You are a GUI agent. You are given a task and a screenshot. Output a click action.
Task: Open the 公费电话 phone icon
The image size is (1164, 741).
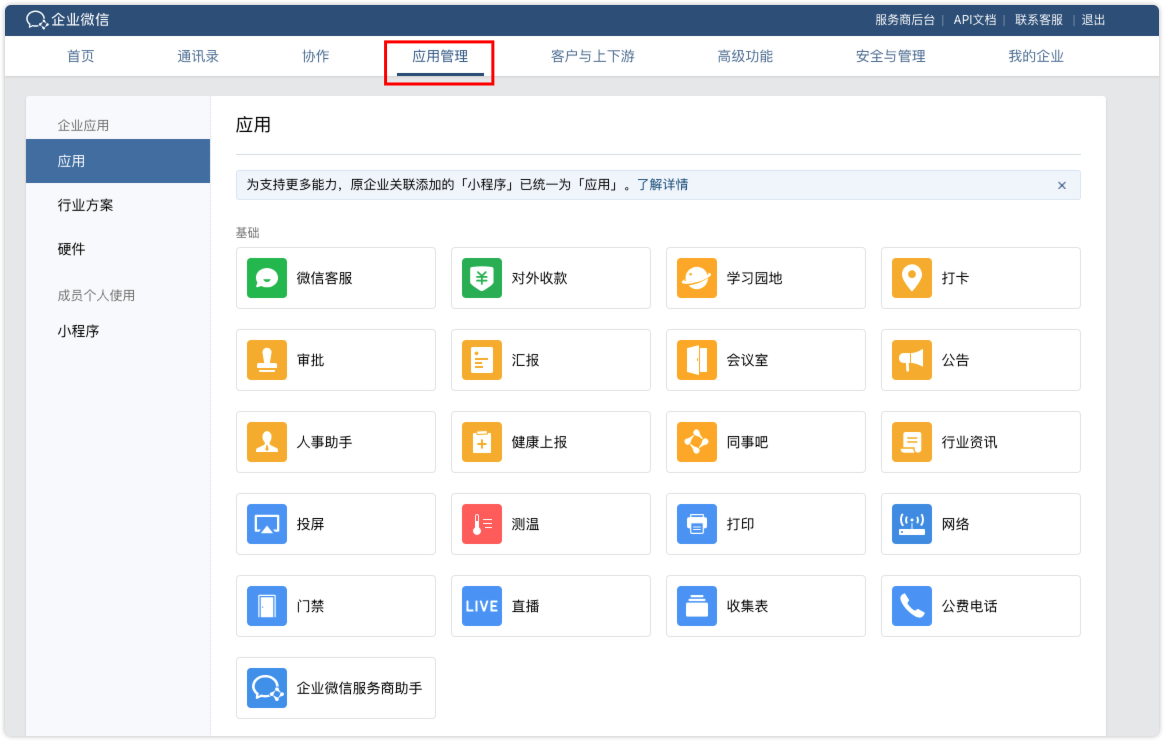tap(912, 606)
